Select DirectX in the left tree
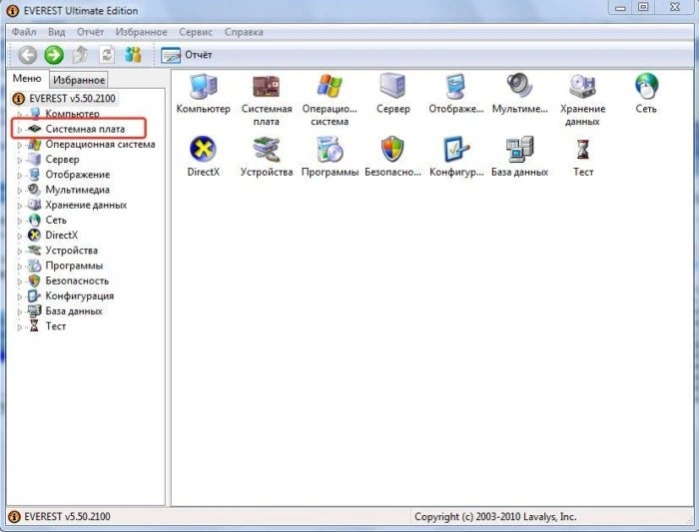 [62, 235]
